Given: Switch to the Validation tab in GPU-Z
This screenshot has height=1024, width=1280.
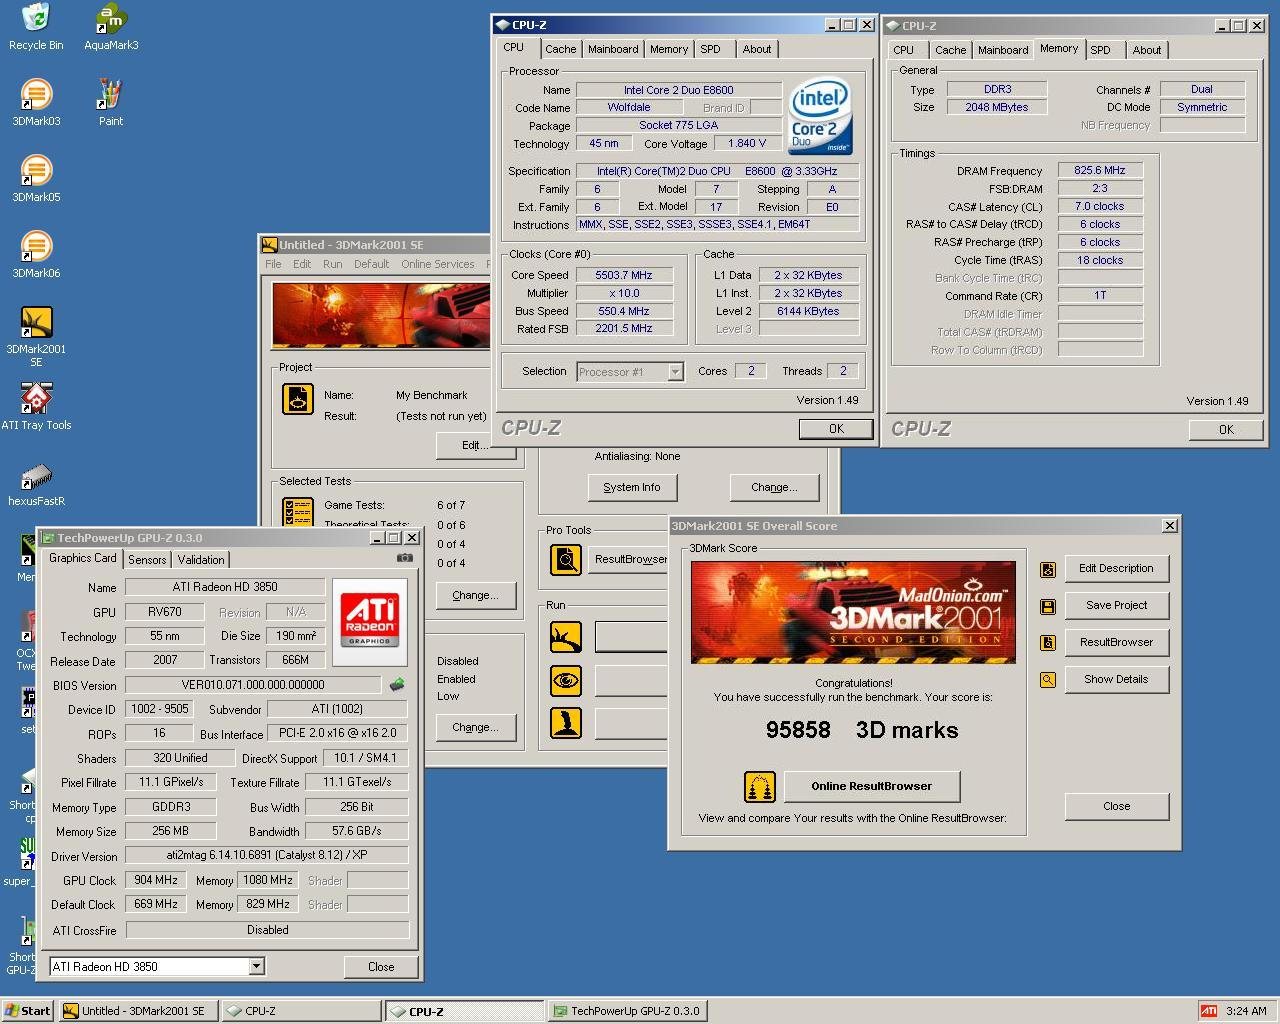Looking at the screenshot, I should [x=201, y=560].
